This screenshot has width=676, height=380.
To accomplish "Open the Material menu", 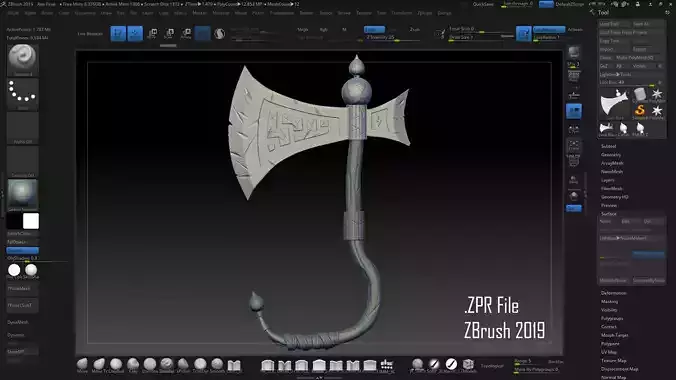I will tap(221, 13).
